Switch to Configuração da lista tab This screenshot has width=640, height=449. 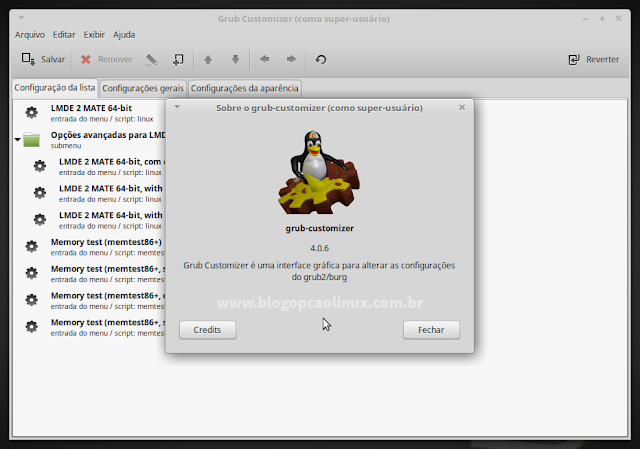pyautogui.click(x=55, y=88)
